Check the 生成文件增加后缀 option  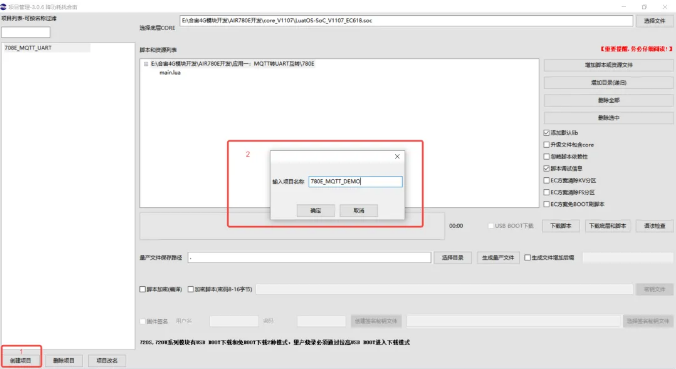coord(527,257)
